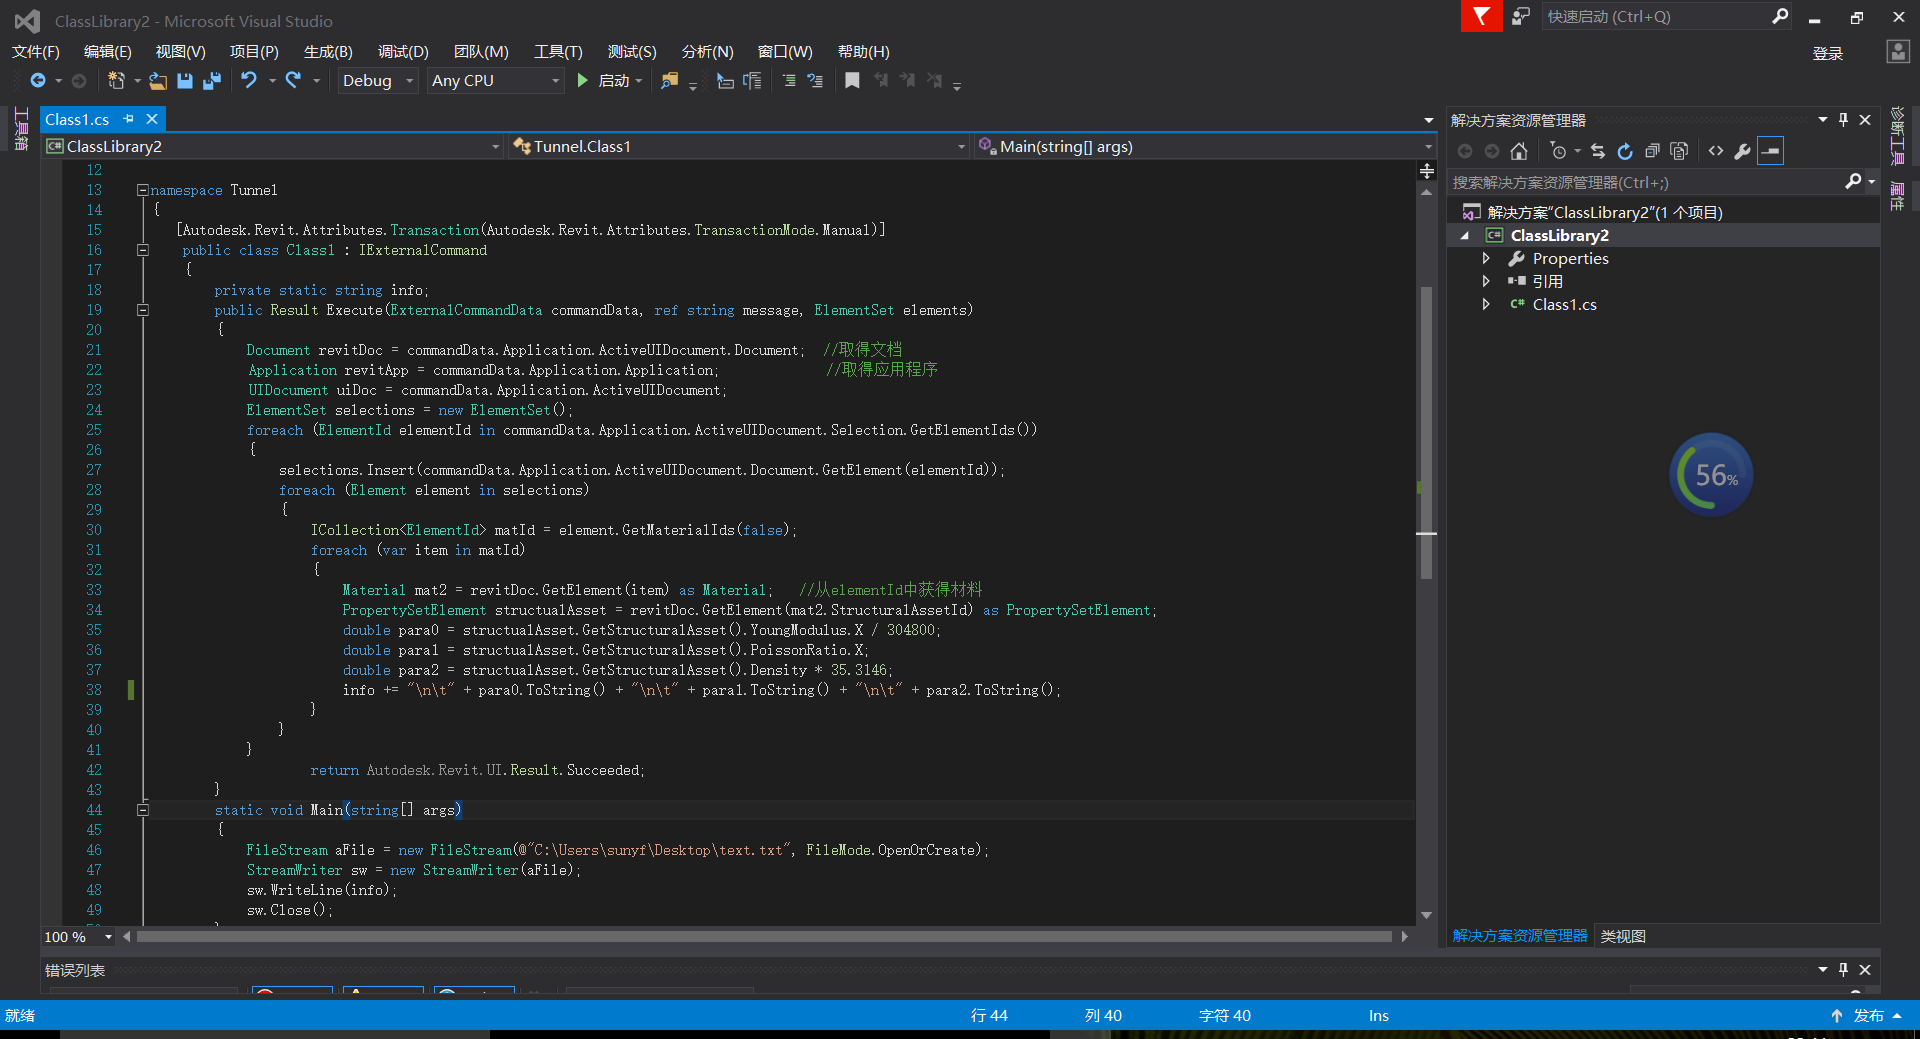Image resolution: width=1920 pixels, height=1039 pixels.
Task: Click Collapse All icon in Solution Explorer
Action: tap(1652, 151)
